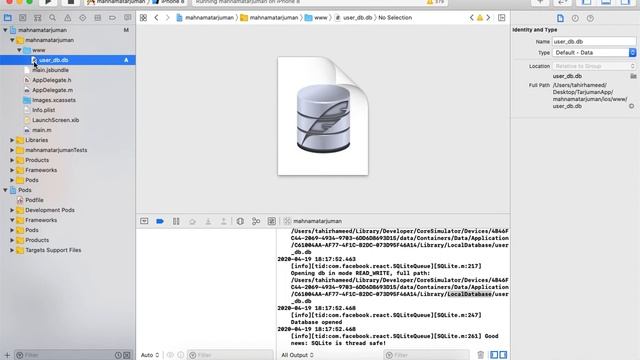Screen dimensions: 640x360
Task: Open Debug Memory Graph
Action: [256, 221]
